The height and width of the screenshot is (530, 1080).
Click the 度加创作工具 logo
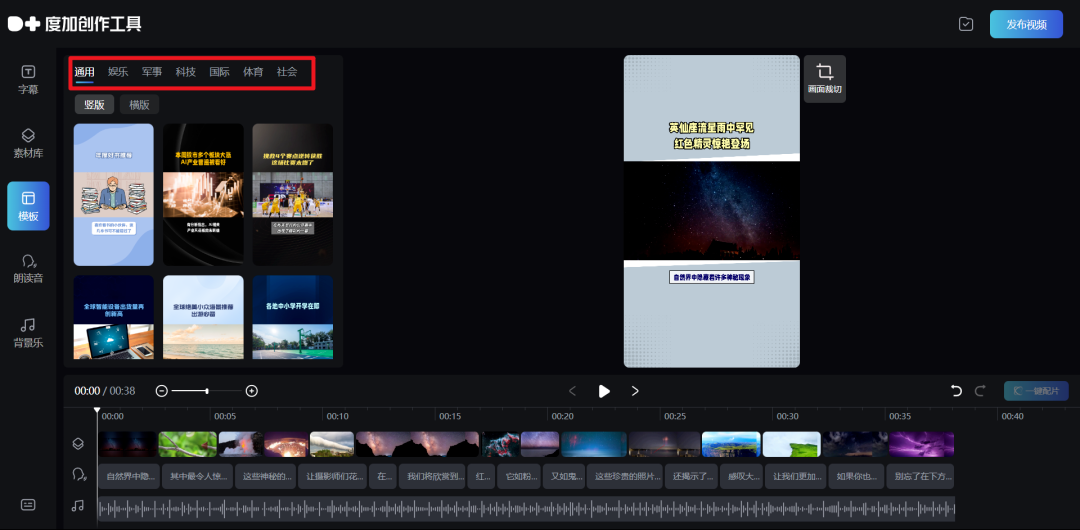pyautogui.click(x=75, y=23)
